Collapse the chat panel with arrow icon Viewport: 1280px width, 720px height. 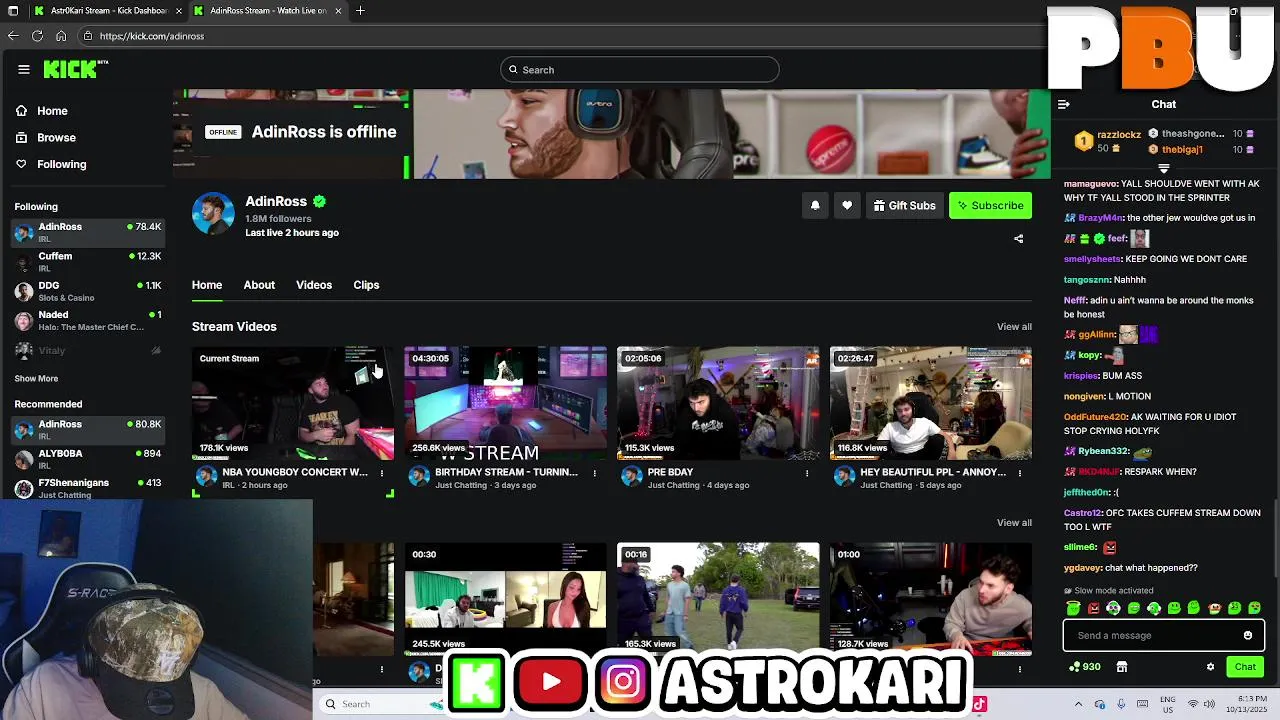click(x=1064, y=104)
